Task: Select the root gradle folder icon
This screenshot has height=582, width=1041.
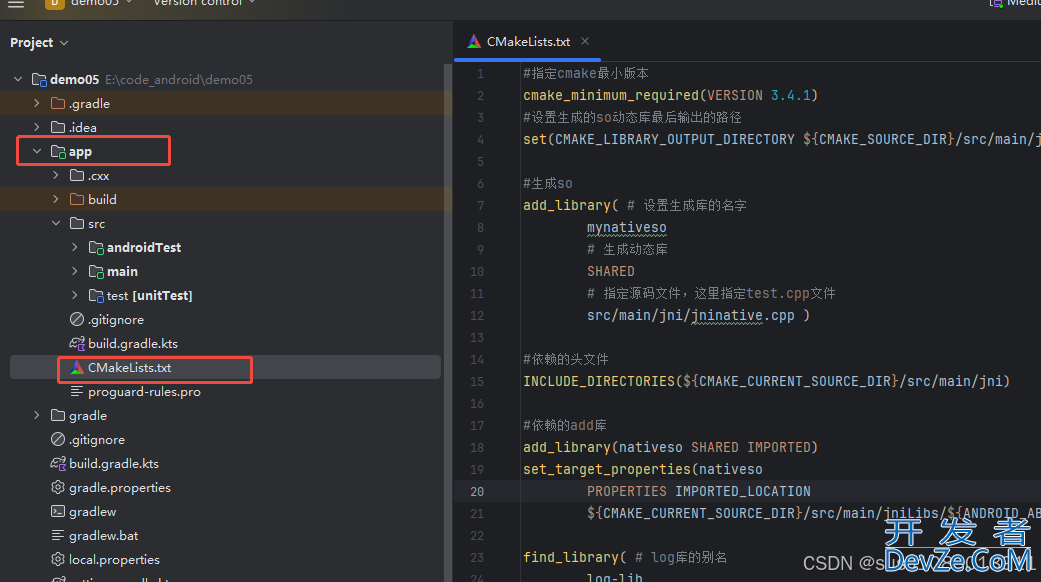Action: [58, 415]
